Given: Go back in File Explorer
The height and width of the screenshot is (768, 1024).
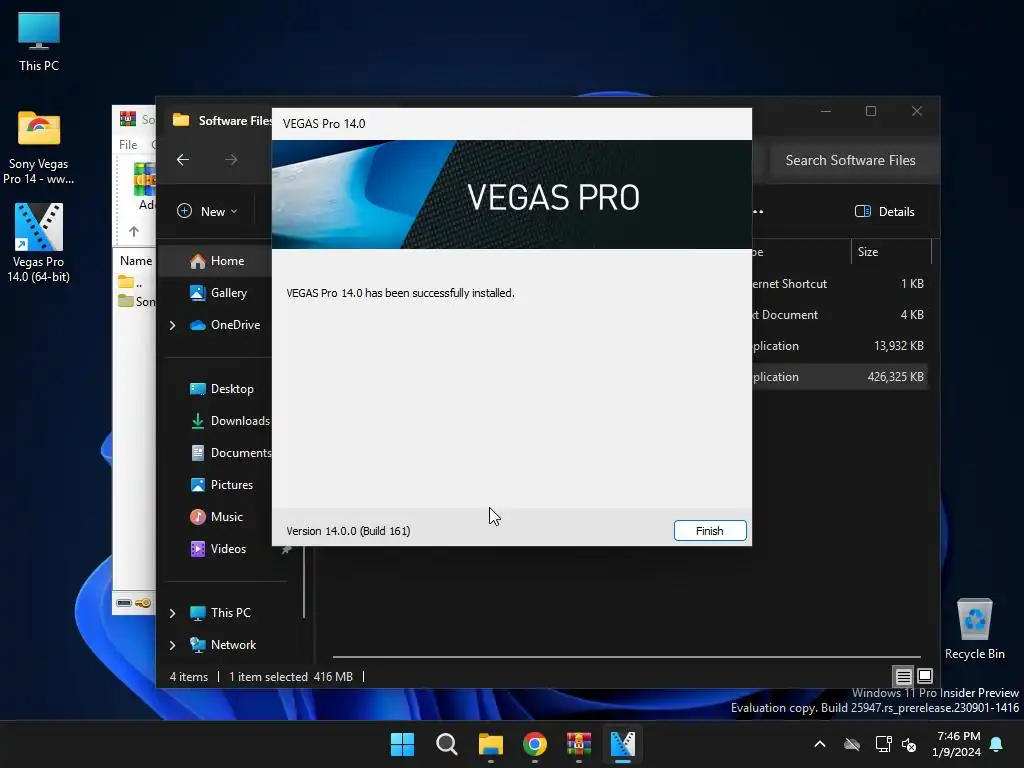Looking at the screenshot, I should point(183,159).
